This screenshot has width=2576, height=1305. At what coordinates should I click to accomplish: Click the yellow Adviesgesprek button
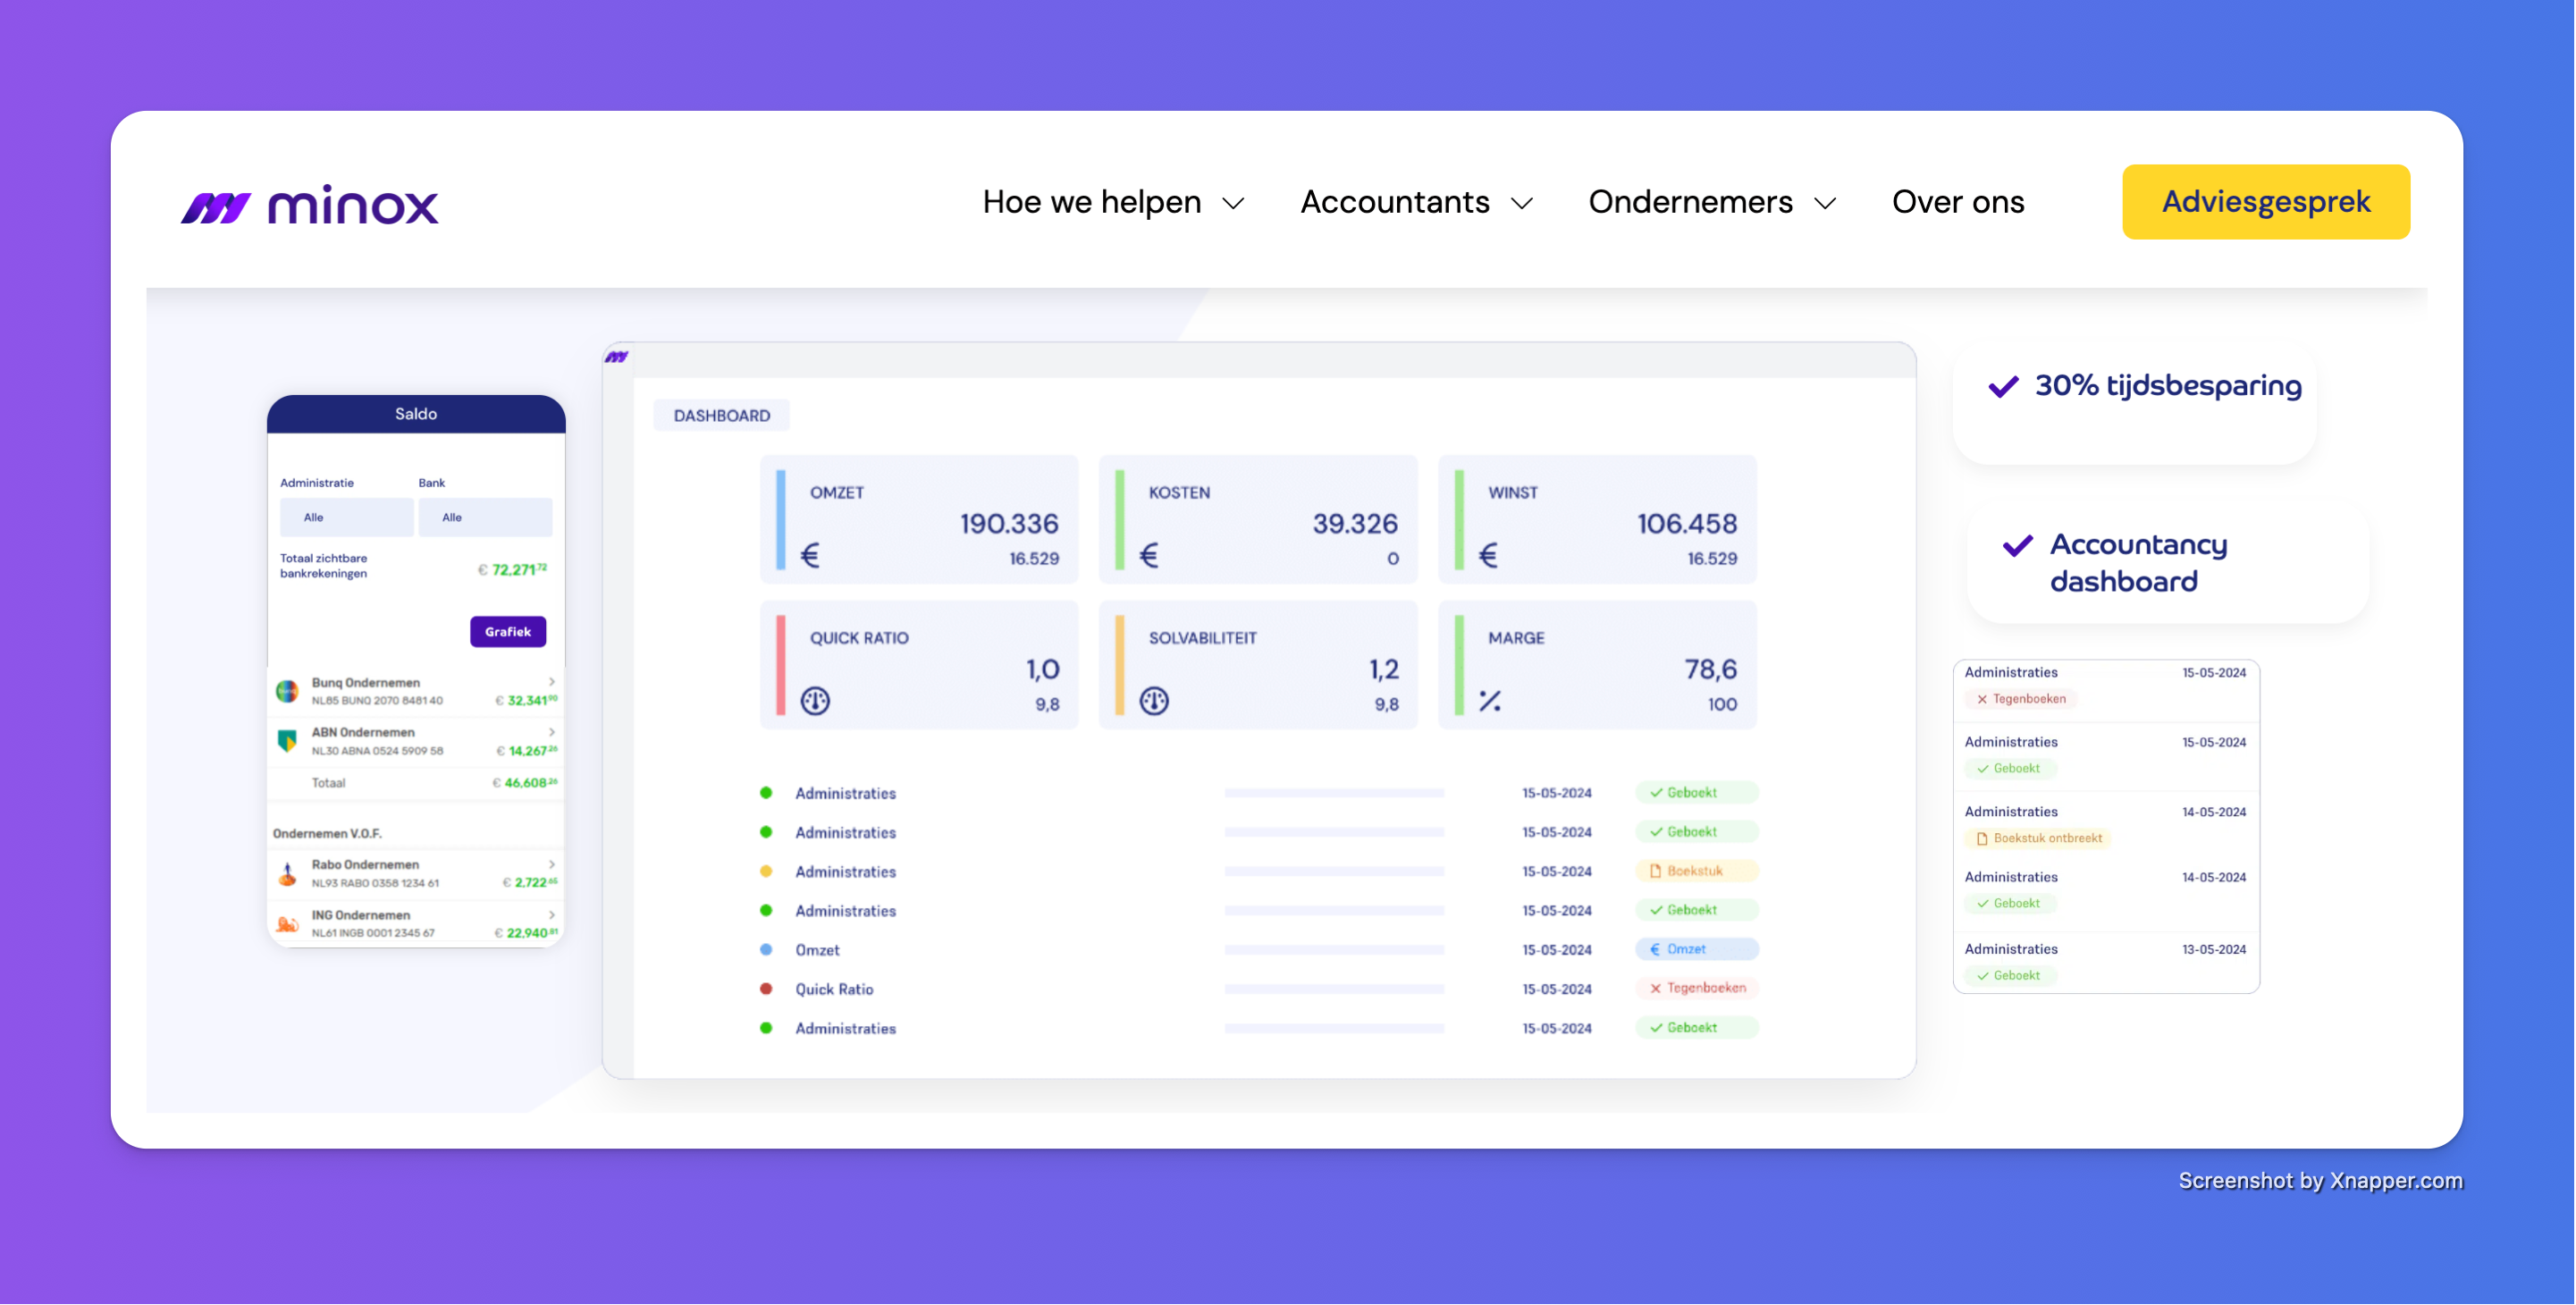(2265, 201)
